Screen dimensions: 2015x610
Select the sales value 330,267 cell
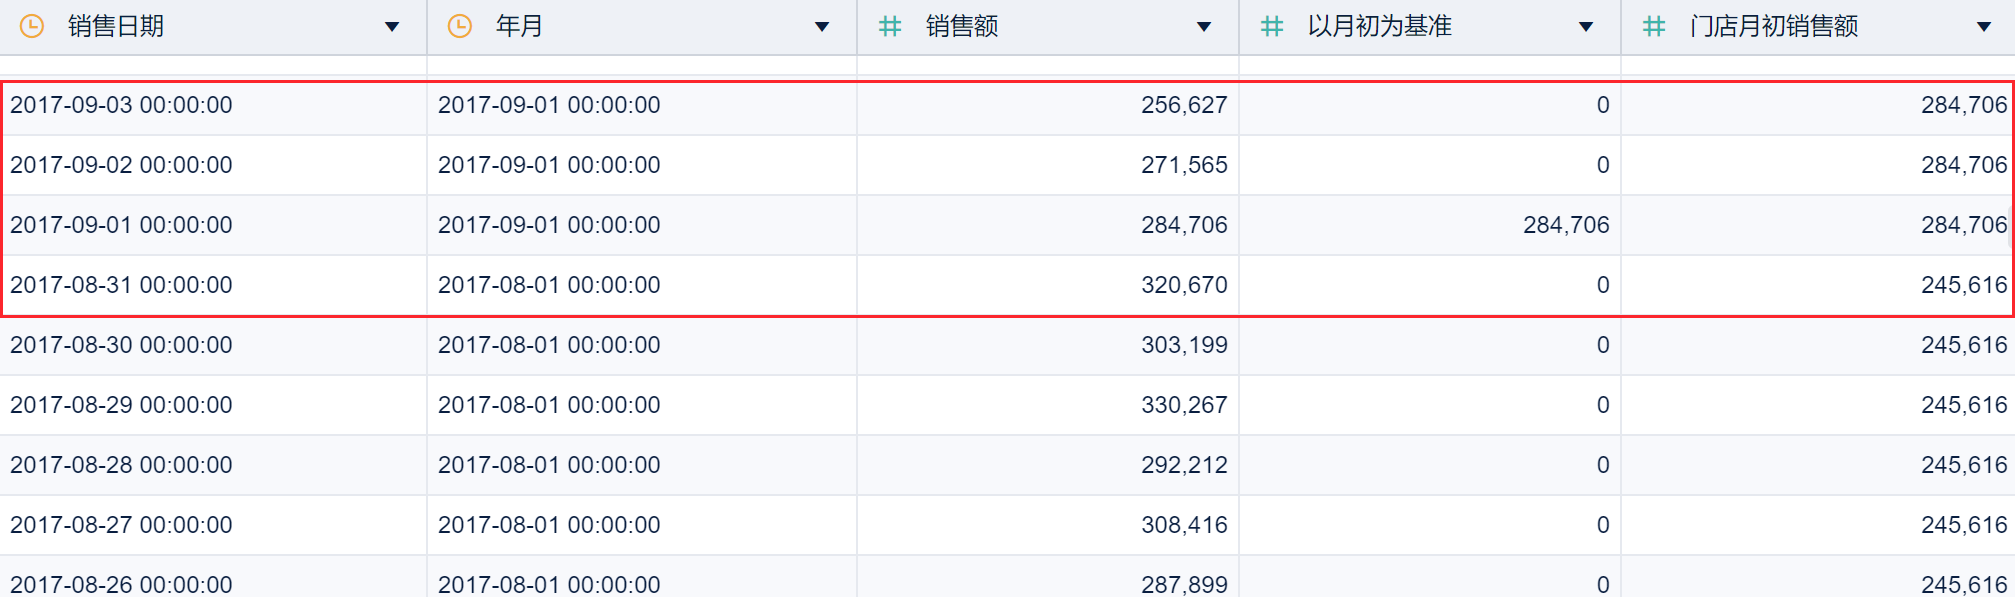(x=1184, y=405)
